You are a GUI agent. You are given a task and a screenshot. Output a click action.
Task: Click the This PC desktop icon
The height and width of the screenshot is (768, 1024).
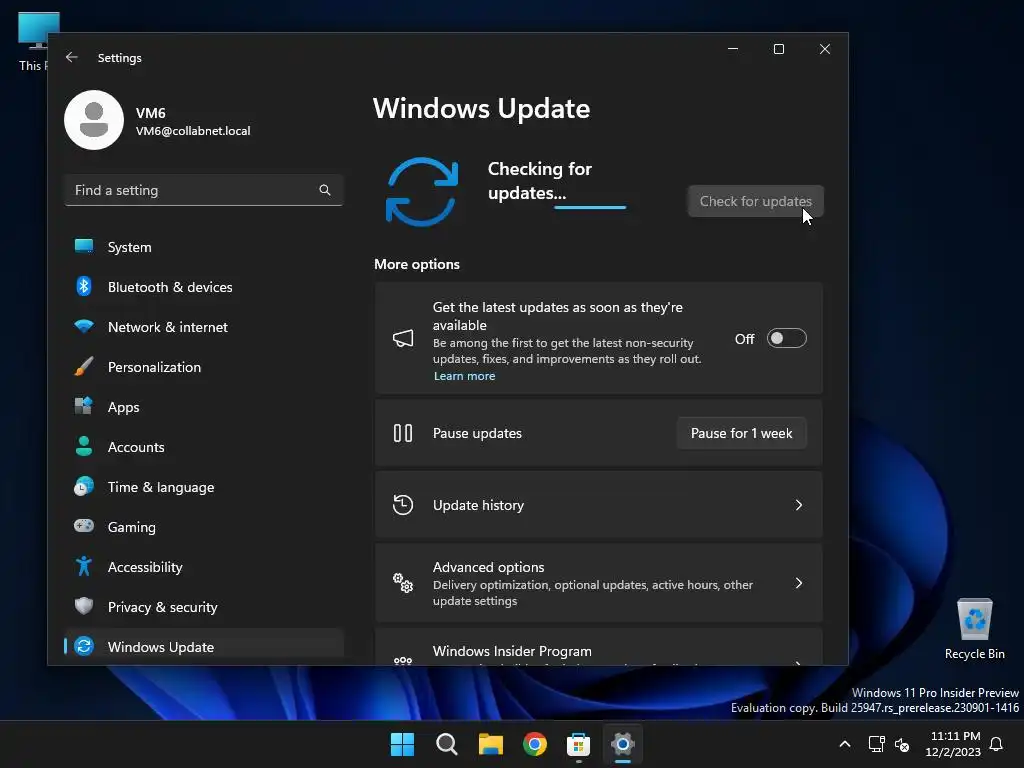tap(33, 40)
